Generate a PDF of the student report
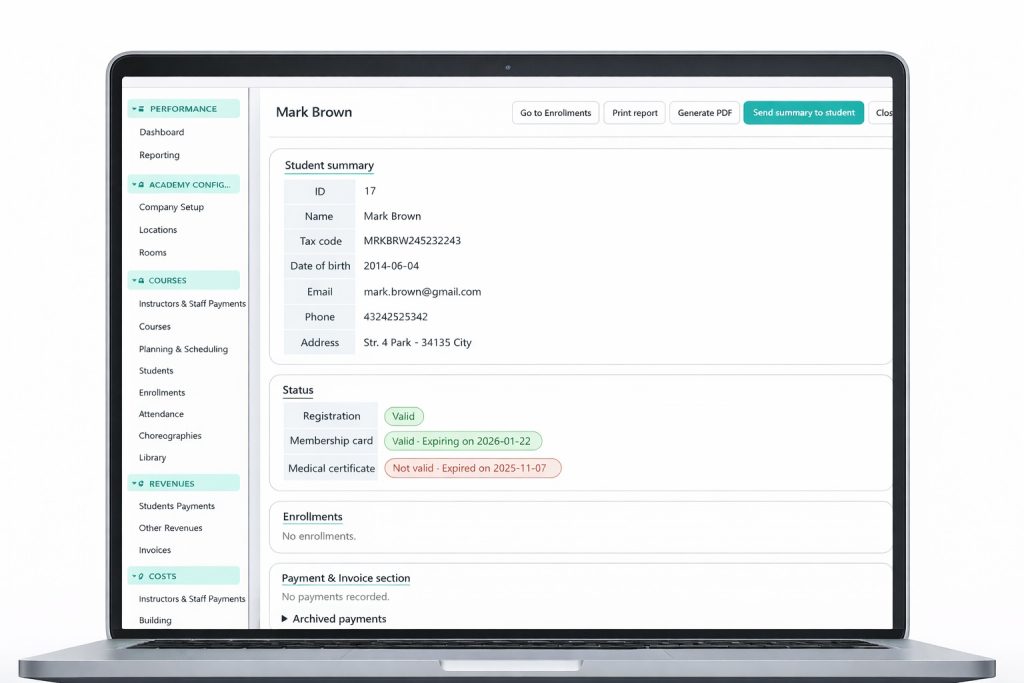The image size is (1024, 683). (x=703, y=113)
